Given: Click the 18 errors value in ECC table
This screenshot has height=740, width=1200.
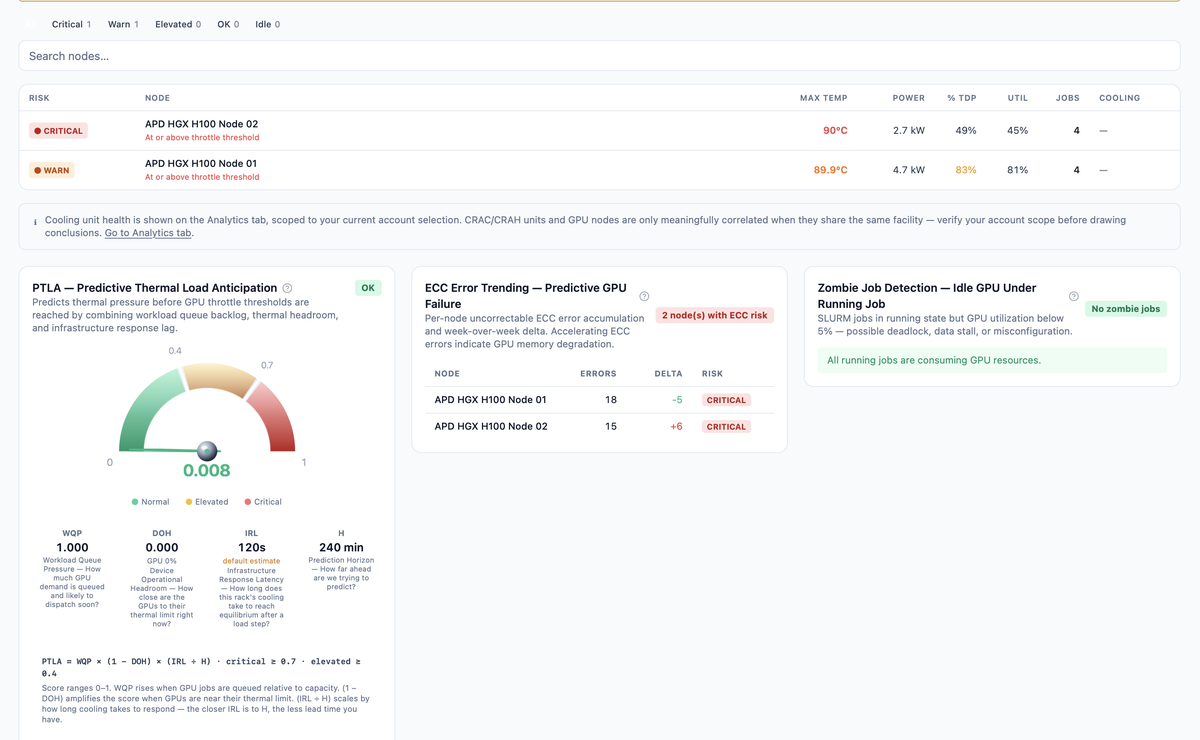Looking at the screenshot, I should point(611,400).
